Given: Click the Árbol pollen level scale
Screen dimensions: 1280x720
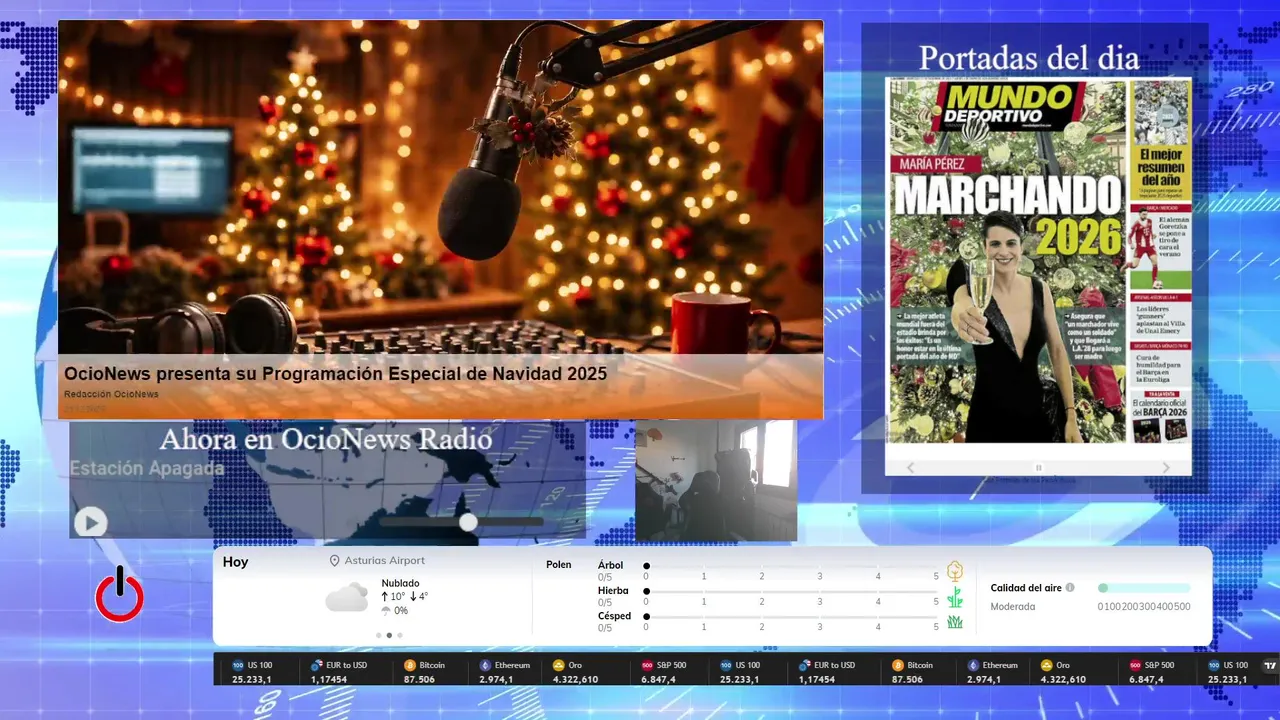Looking at the screenshot, I should click(791, 571).
